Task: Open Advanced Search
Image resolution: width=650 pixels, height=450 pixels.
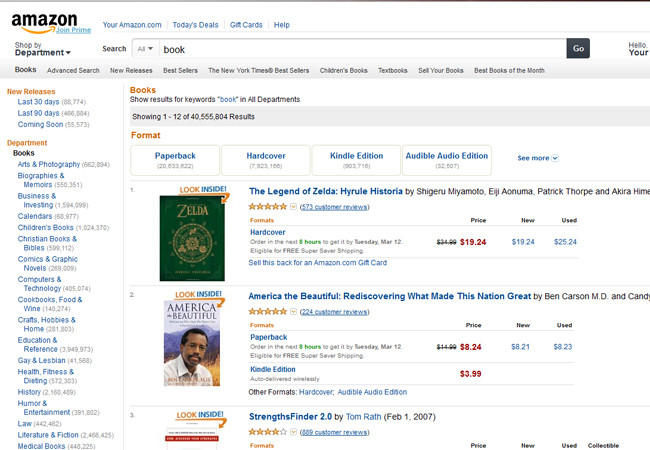Action: coord(73,70)
